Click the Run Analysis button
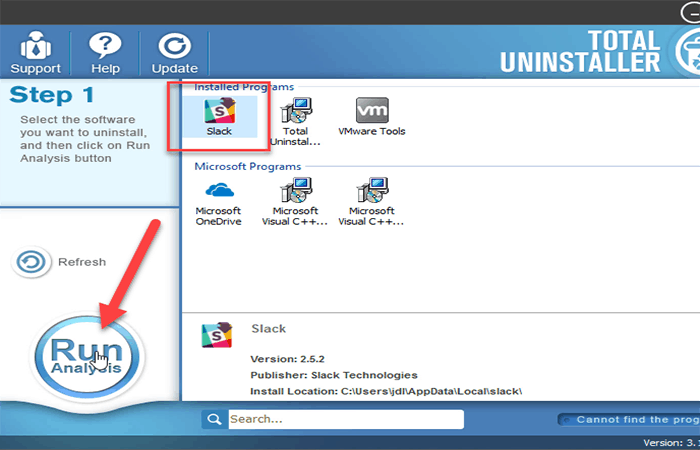Viewport: 700px width, 450px height. coord(87,357)
